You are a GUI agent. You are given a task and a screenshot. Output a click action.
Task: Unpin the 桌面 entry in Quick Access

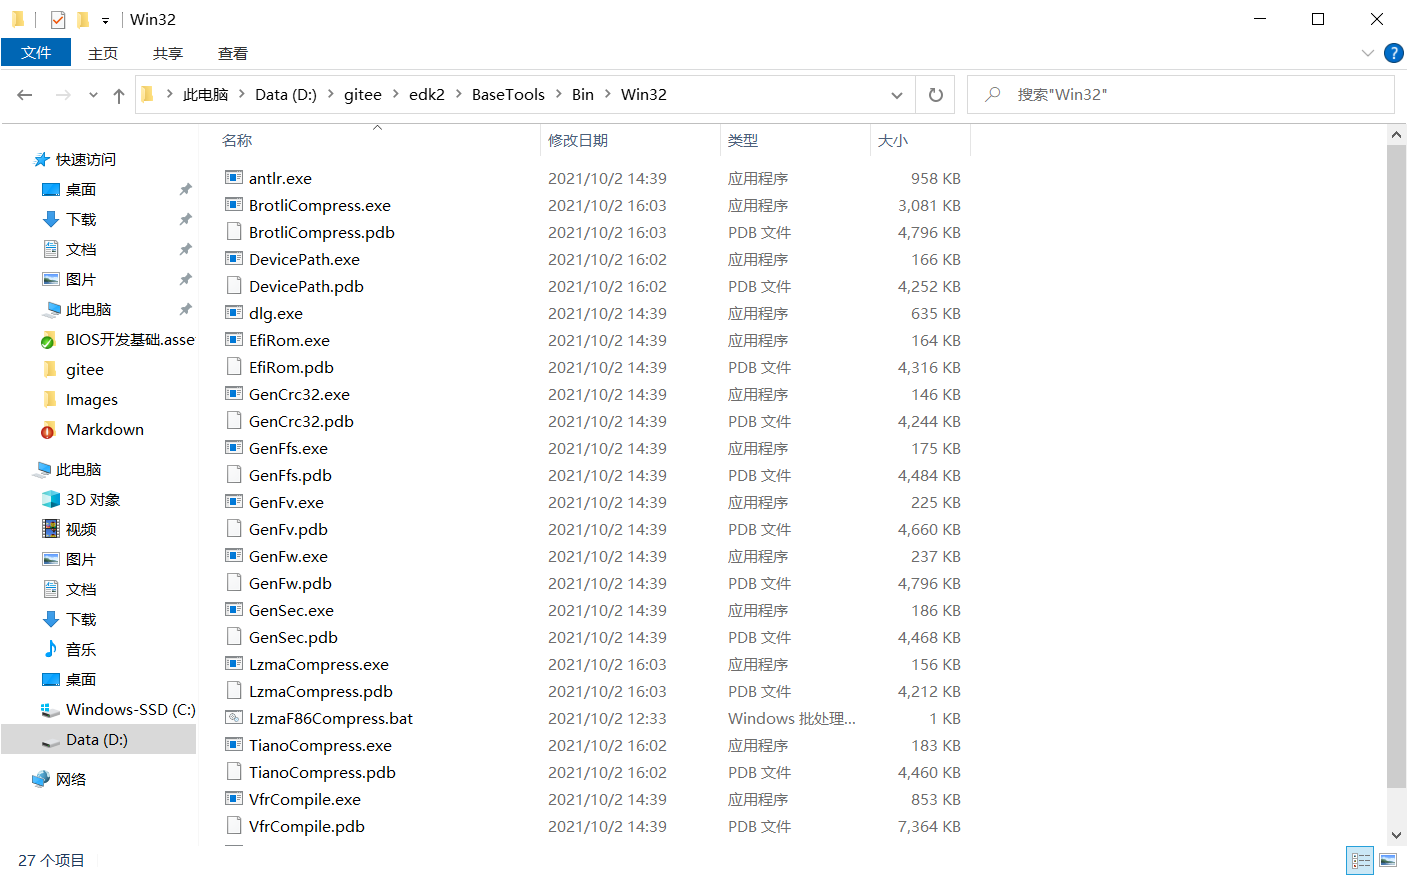point(184,189)
